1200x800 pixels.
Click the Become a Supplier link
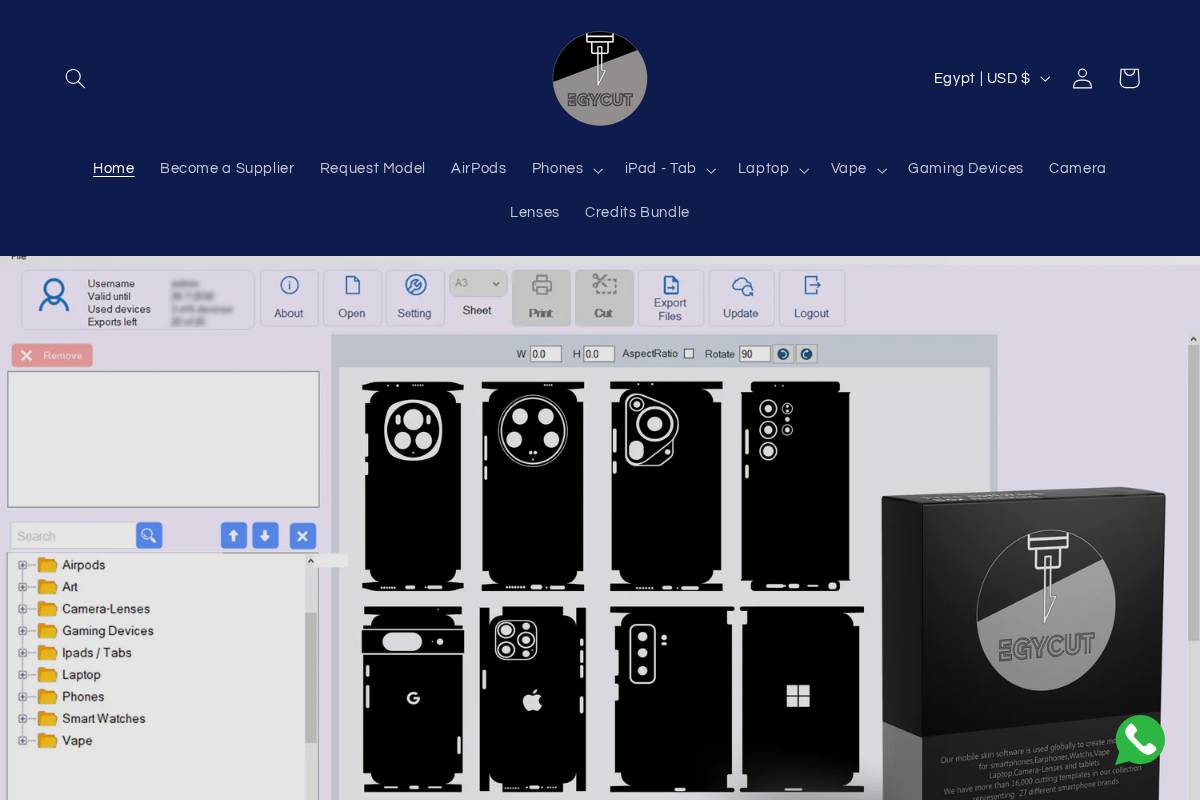227,168
